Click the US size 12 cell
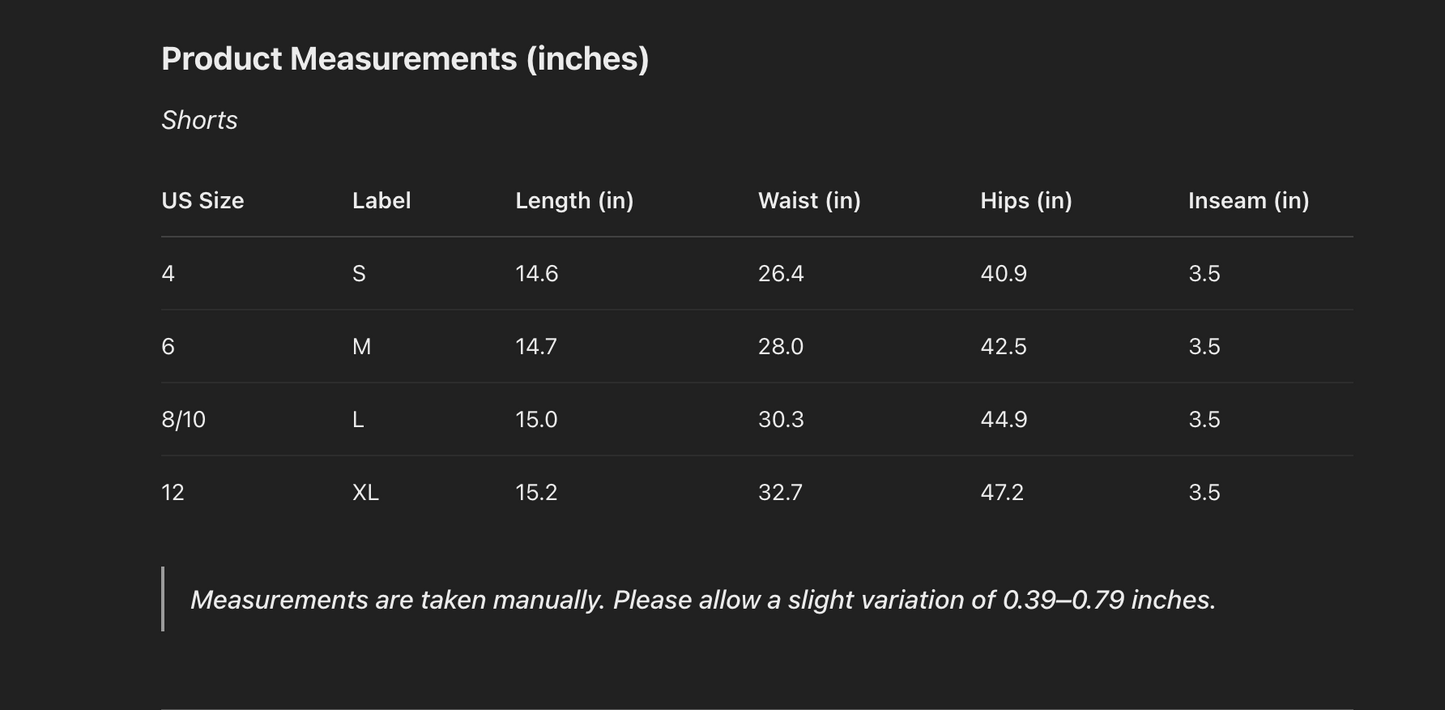This screenshot has height=710, width=1445. 173,492
